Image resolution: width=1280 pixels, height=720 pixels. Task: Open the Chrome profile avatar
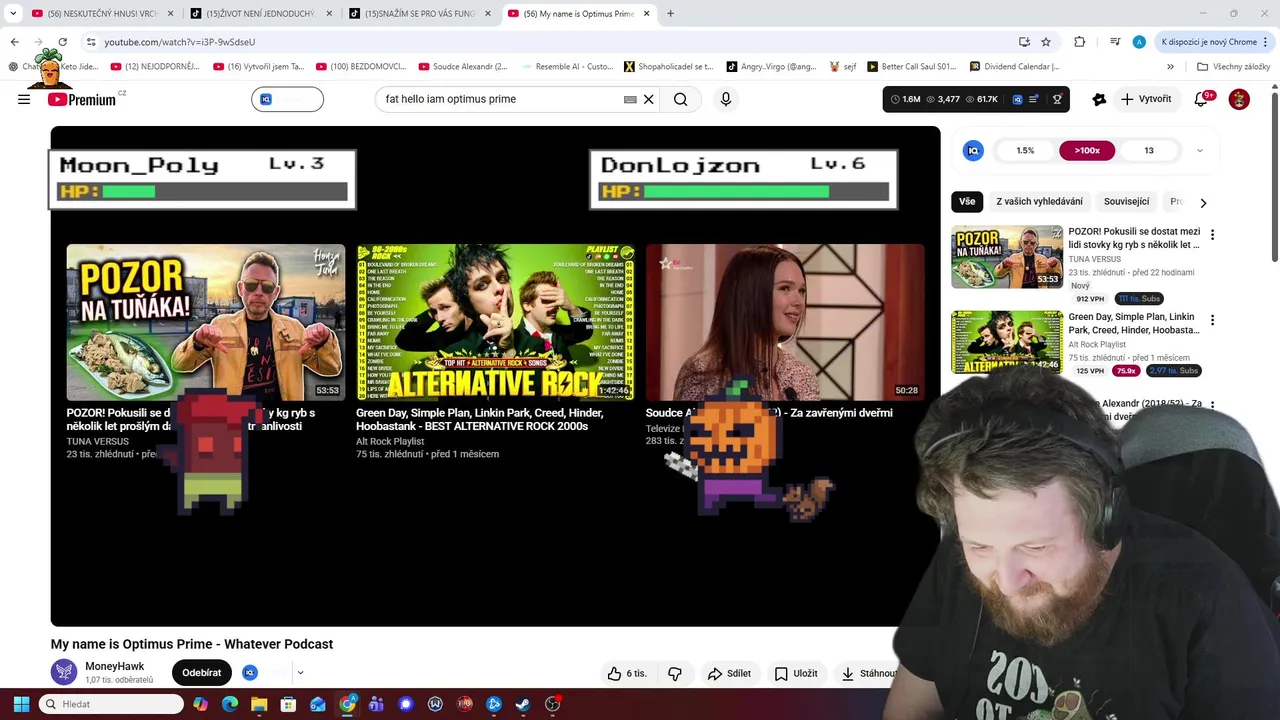(1139, 42)
